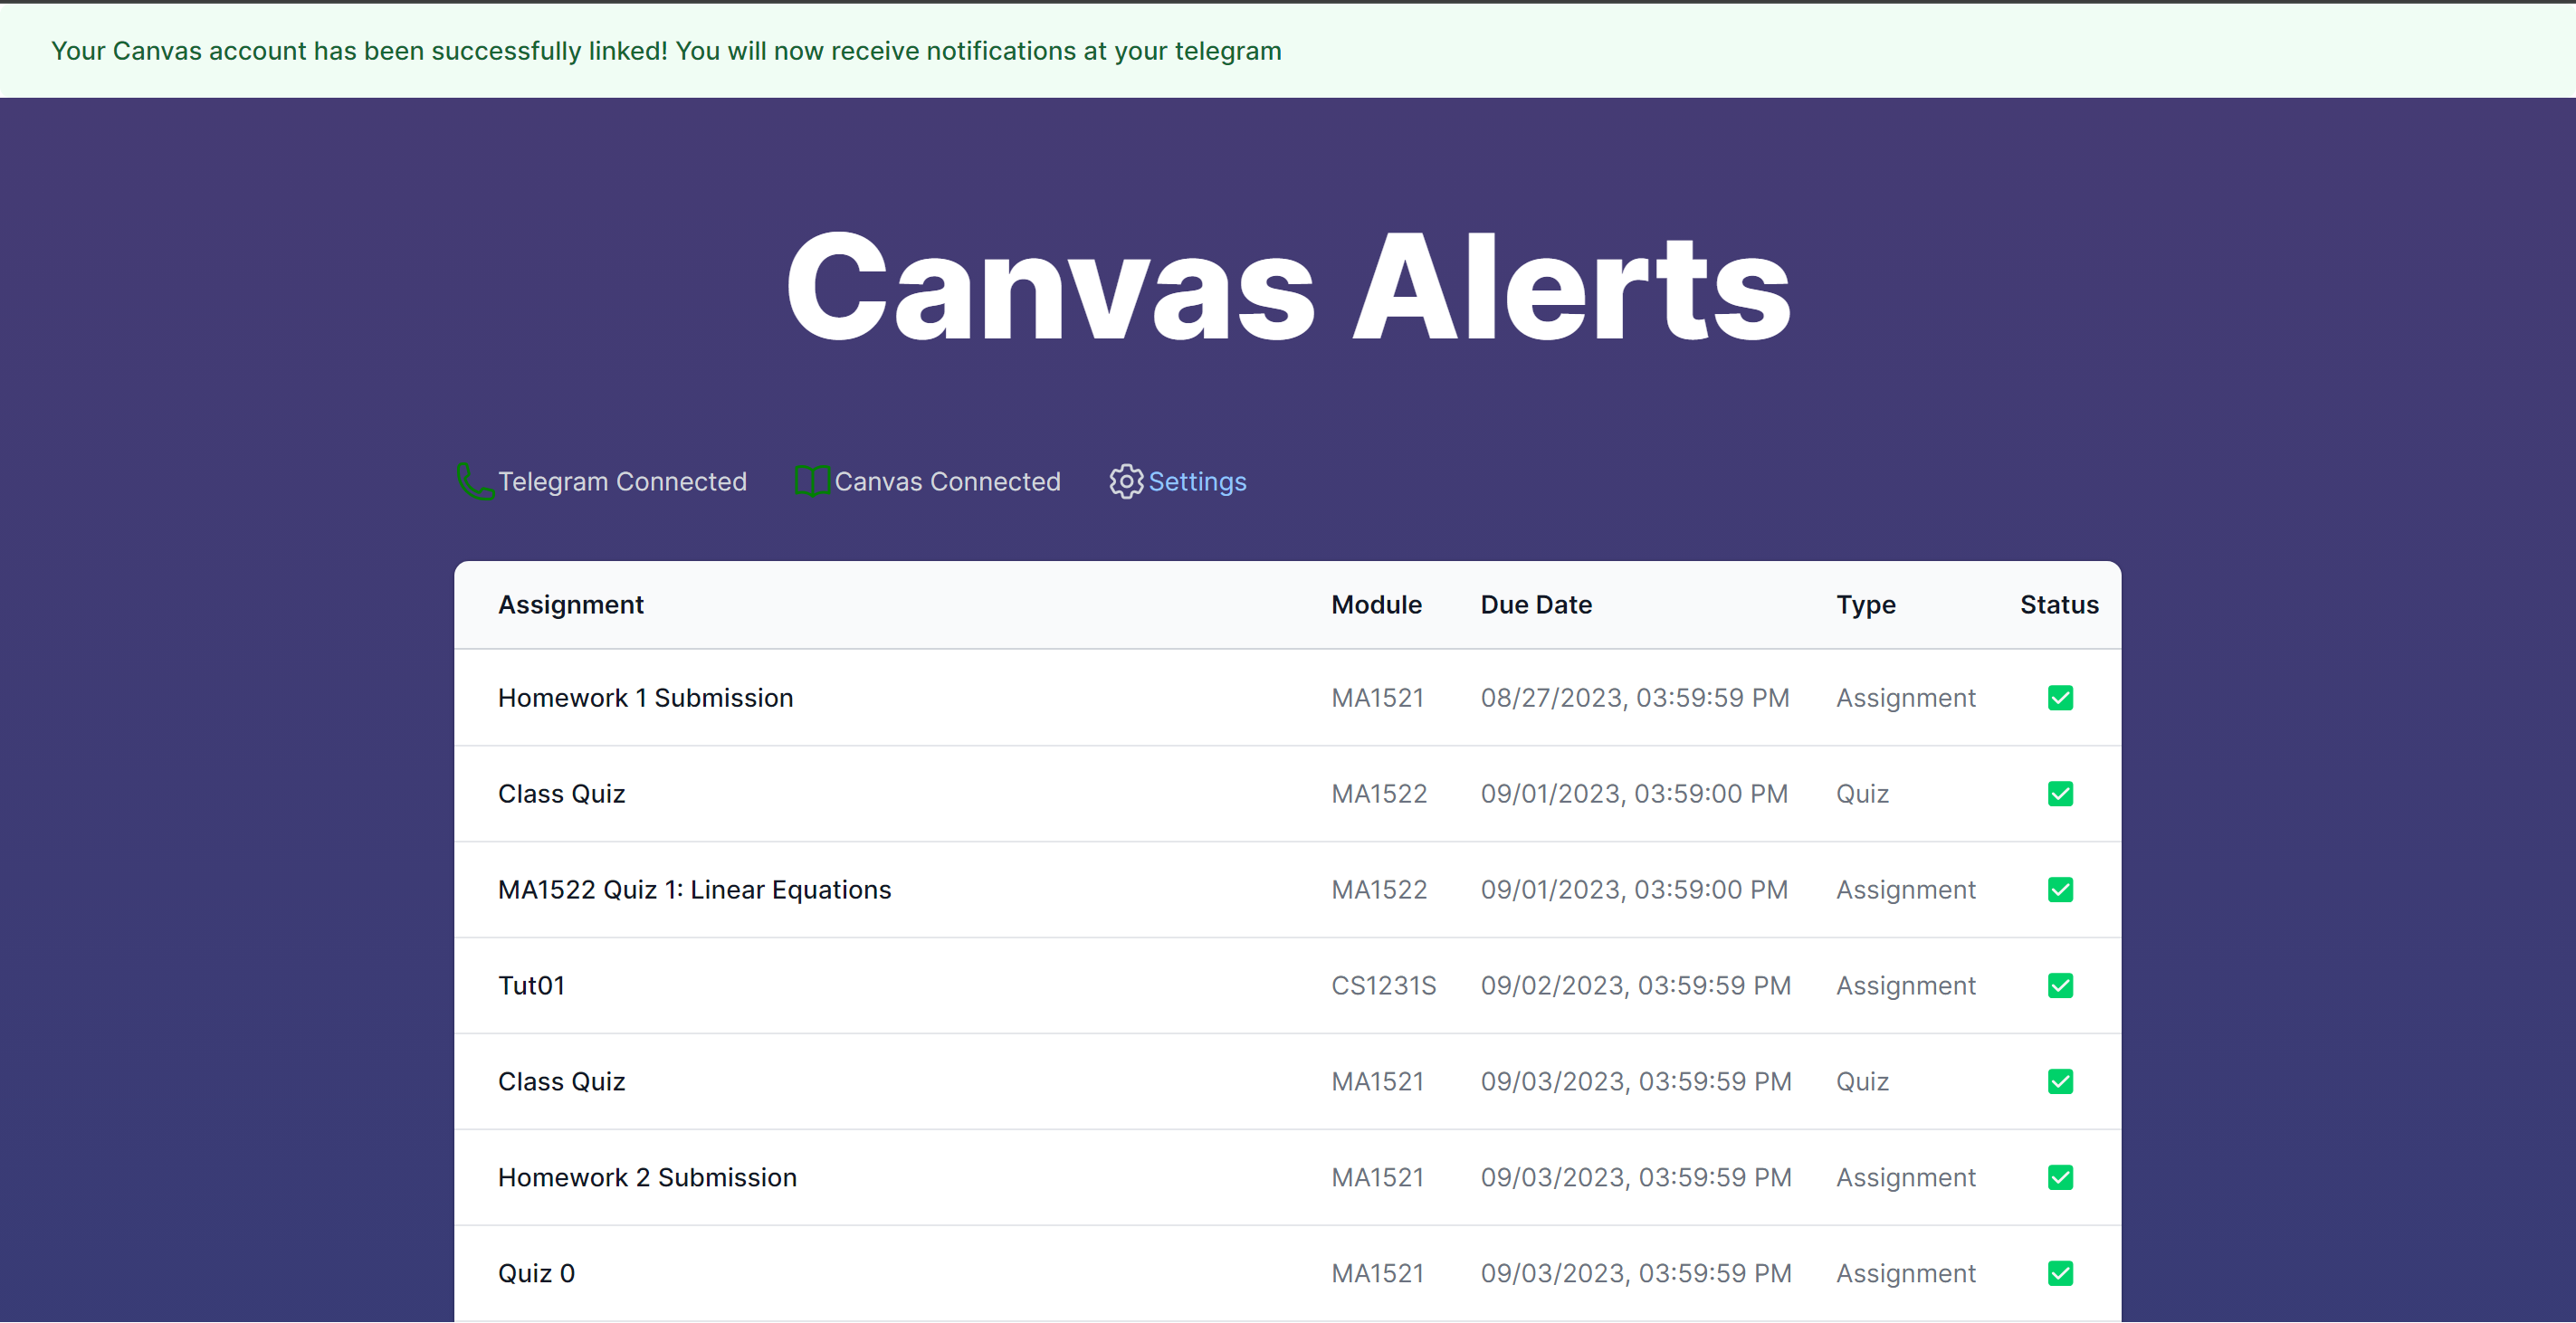Click the Due Date column header
The image size is (2576, 1323).
1536,605
